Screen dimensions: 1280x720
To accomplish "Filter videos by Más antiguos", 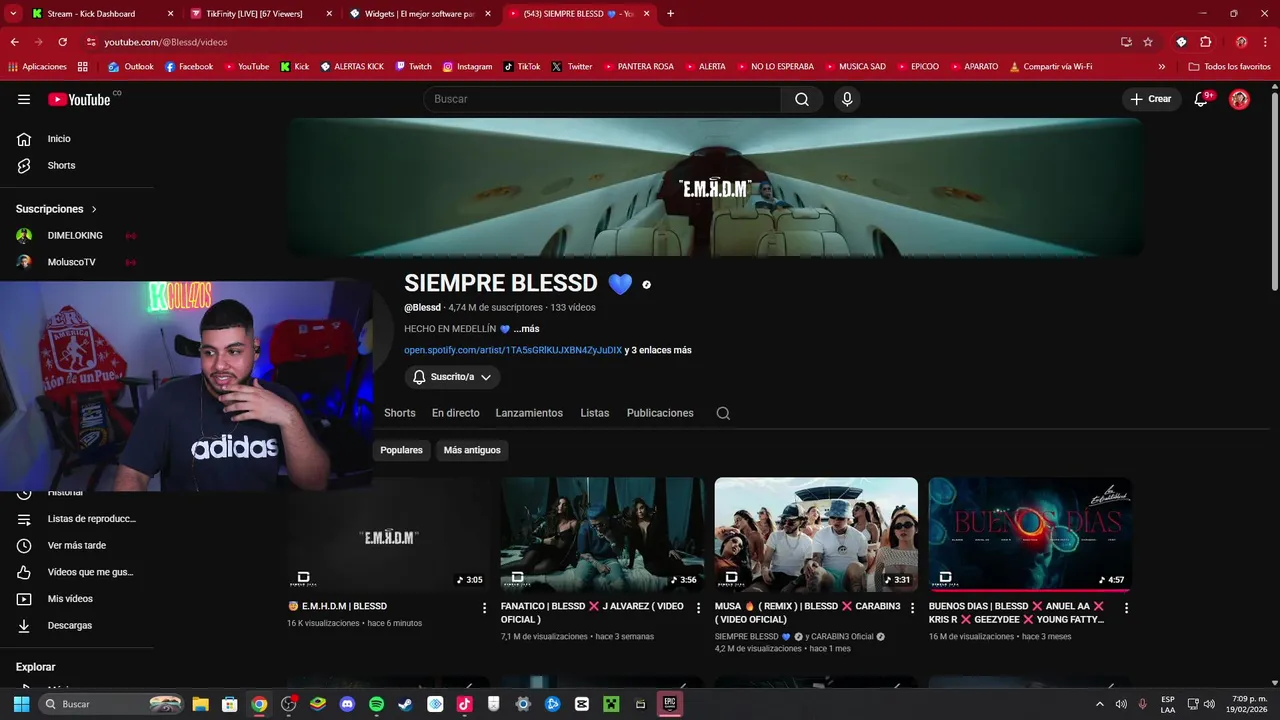I will (472, 450).
